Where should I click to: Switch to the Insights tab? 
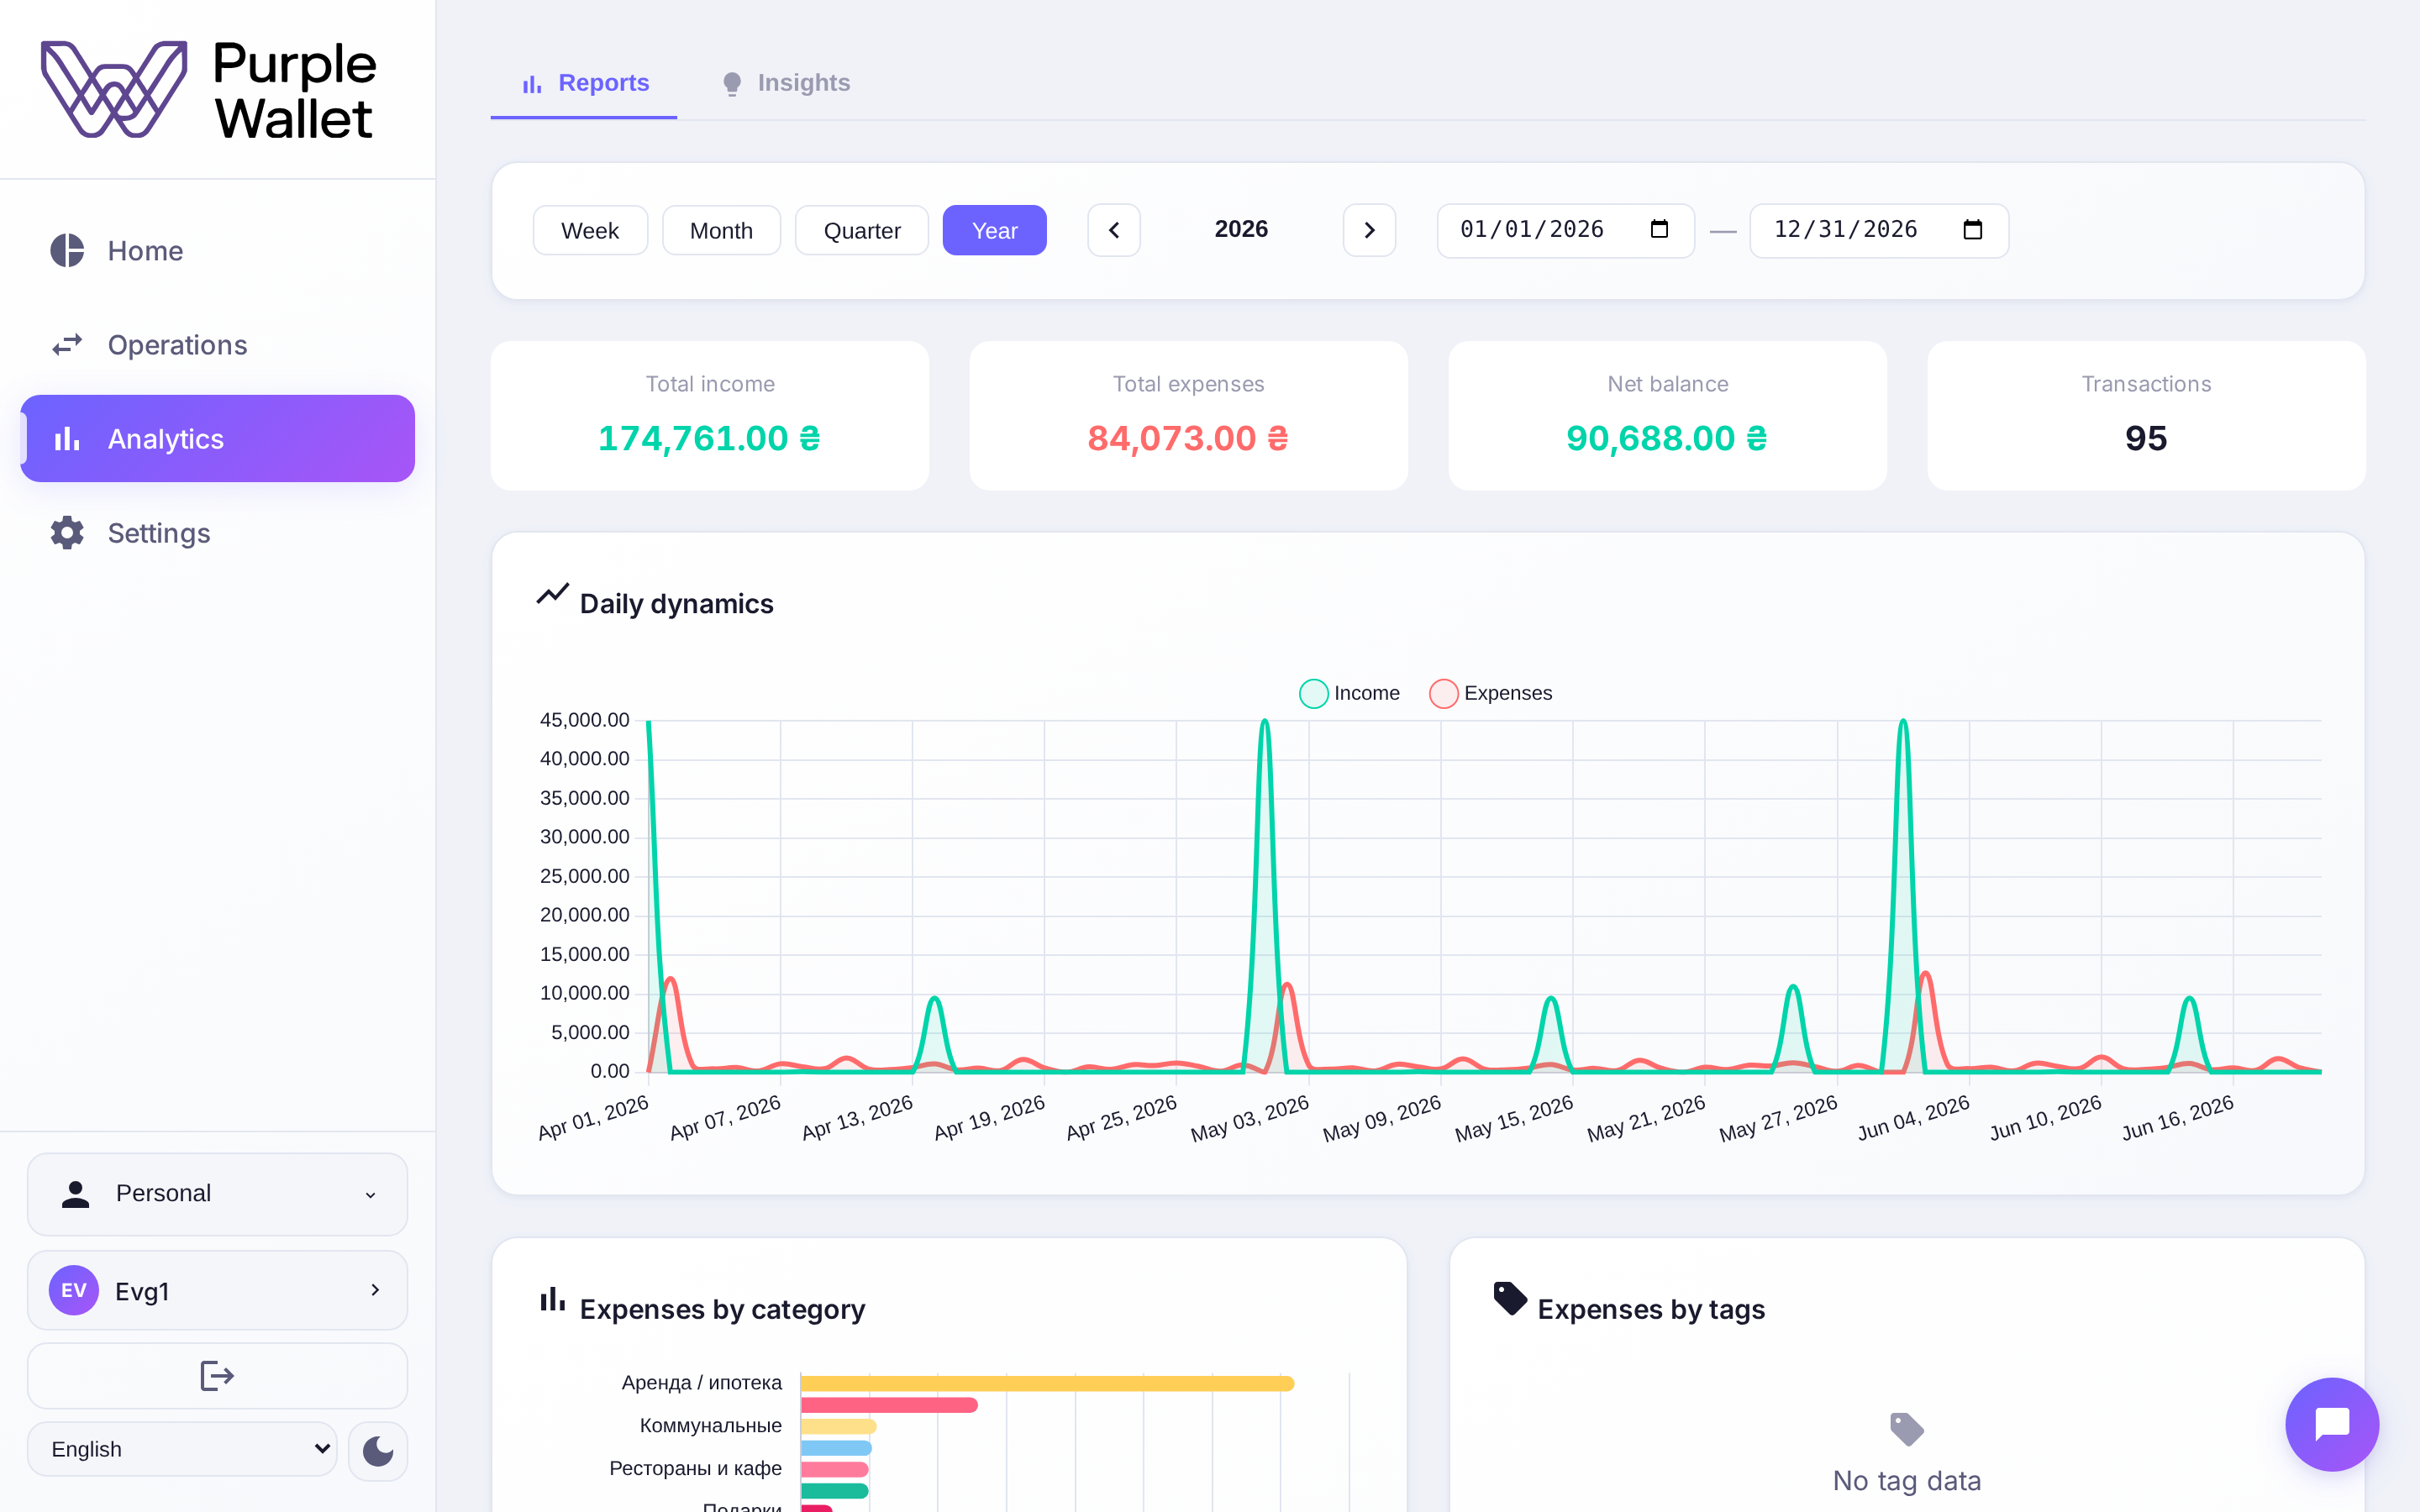click(786, 83)
